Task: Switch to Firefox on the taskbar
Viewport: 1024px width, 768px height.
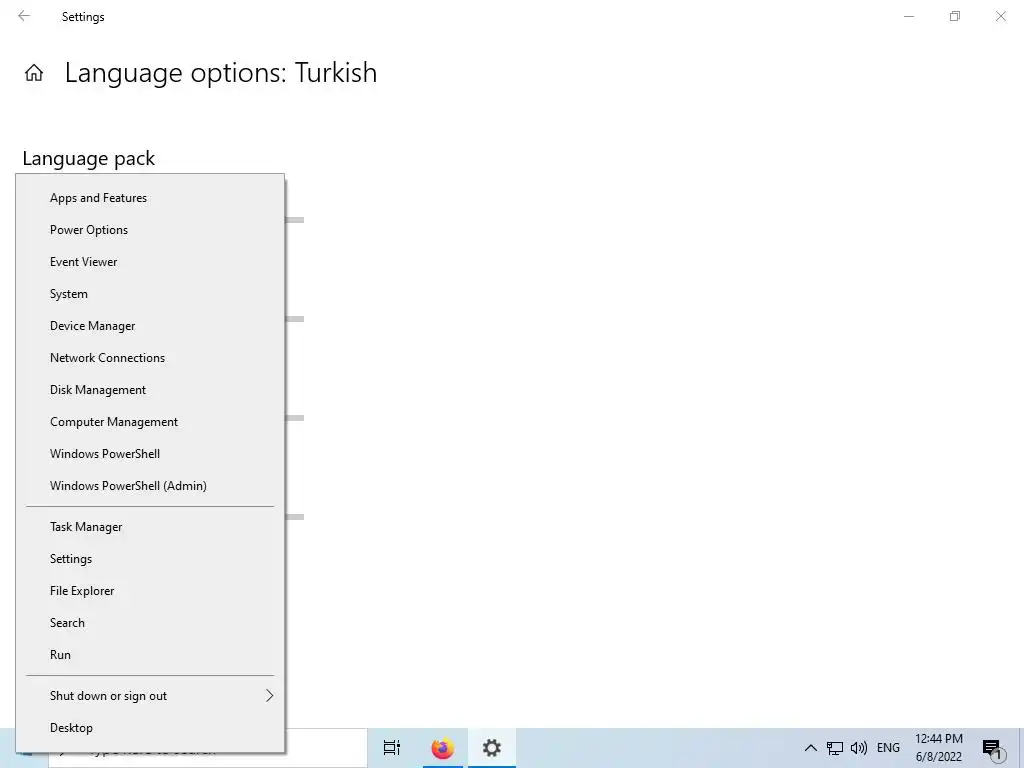Action: click(x=442, y=748)
